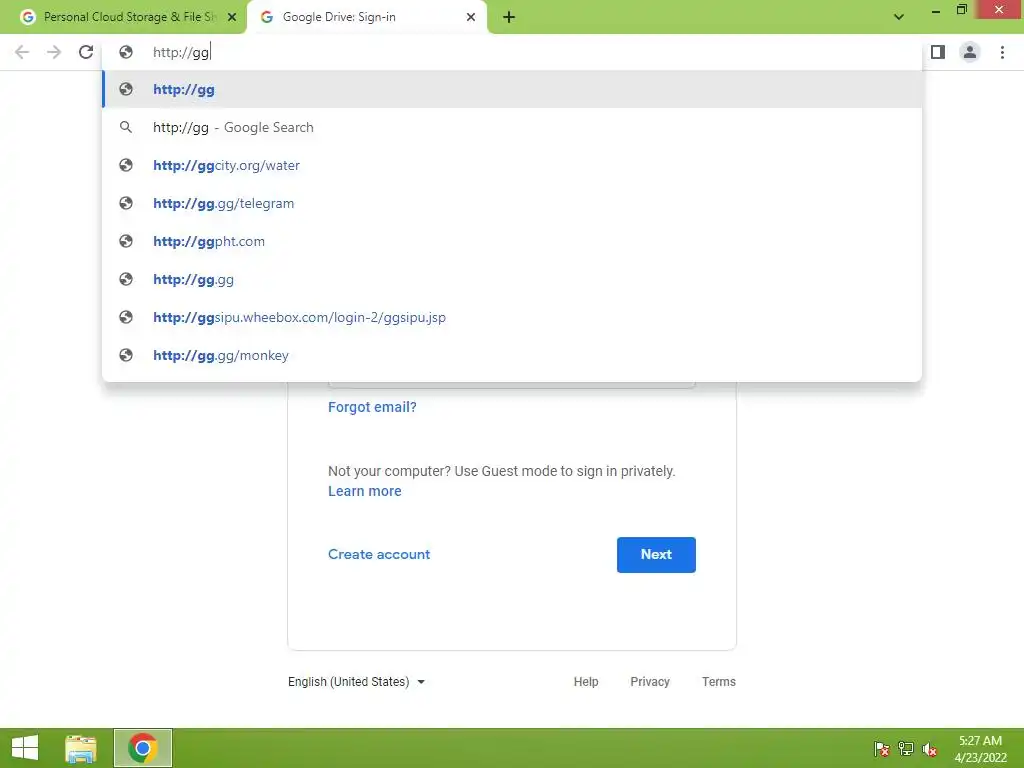Click the network tray icon

tap(906, 748)
